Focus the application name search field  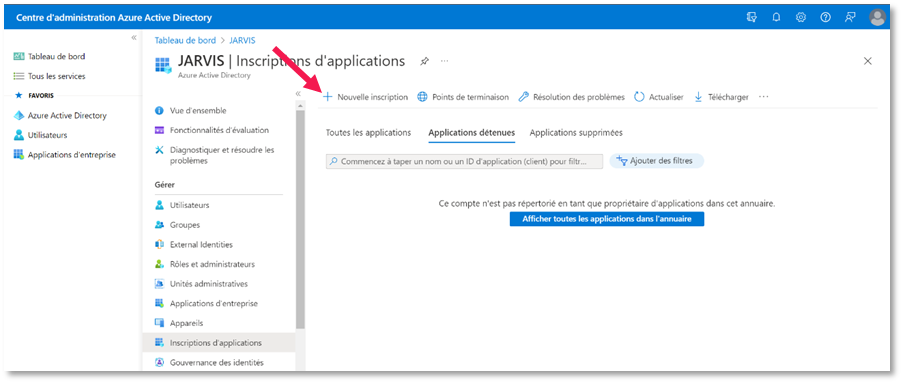(464, 161)
